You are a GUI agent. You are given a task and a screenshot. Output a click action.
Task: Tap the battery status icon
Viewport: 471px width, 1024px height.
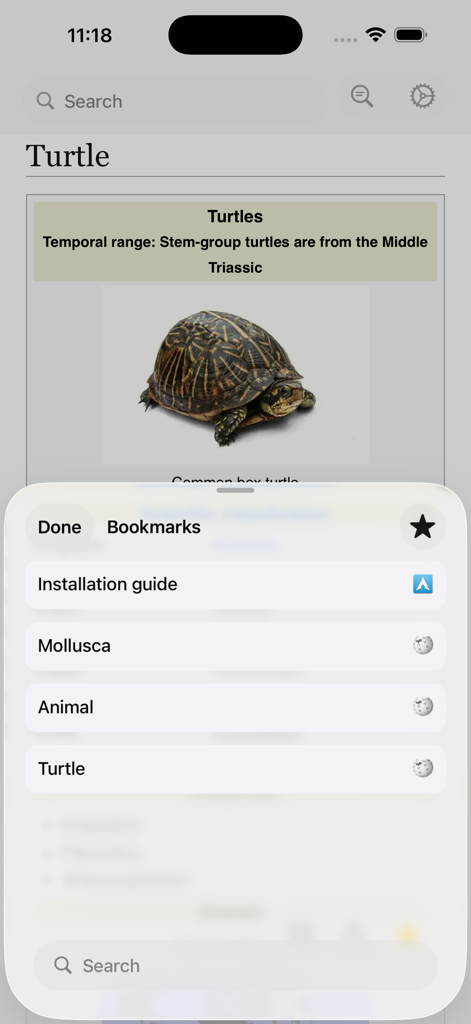[x=410, y=35]
